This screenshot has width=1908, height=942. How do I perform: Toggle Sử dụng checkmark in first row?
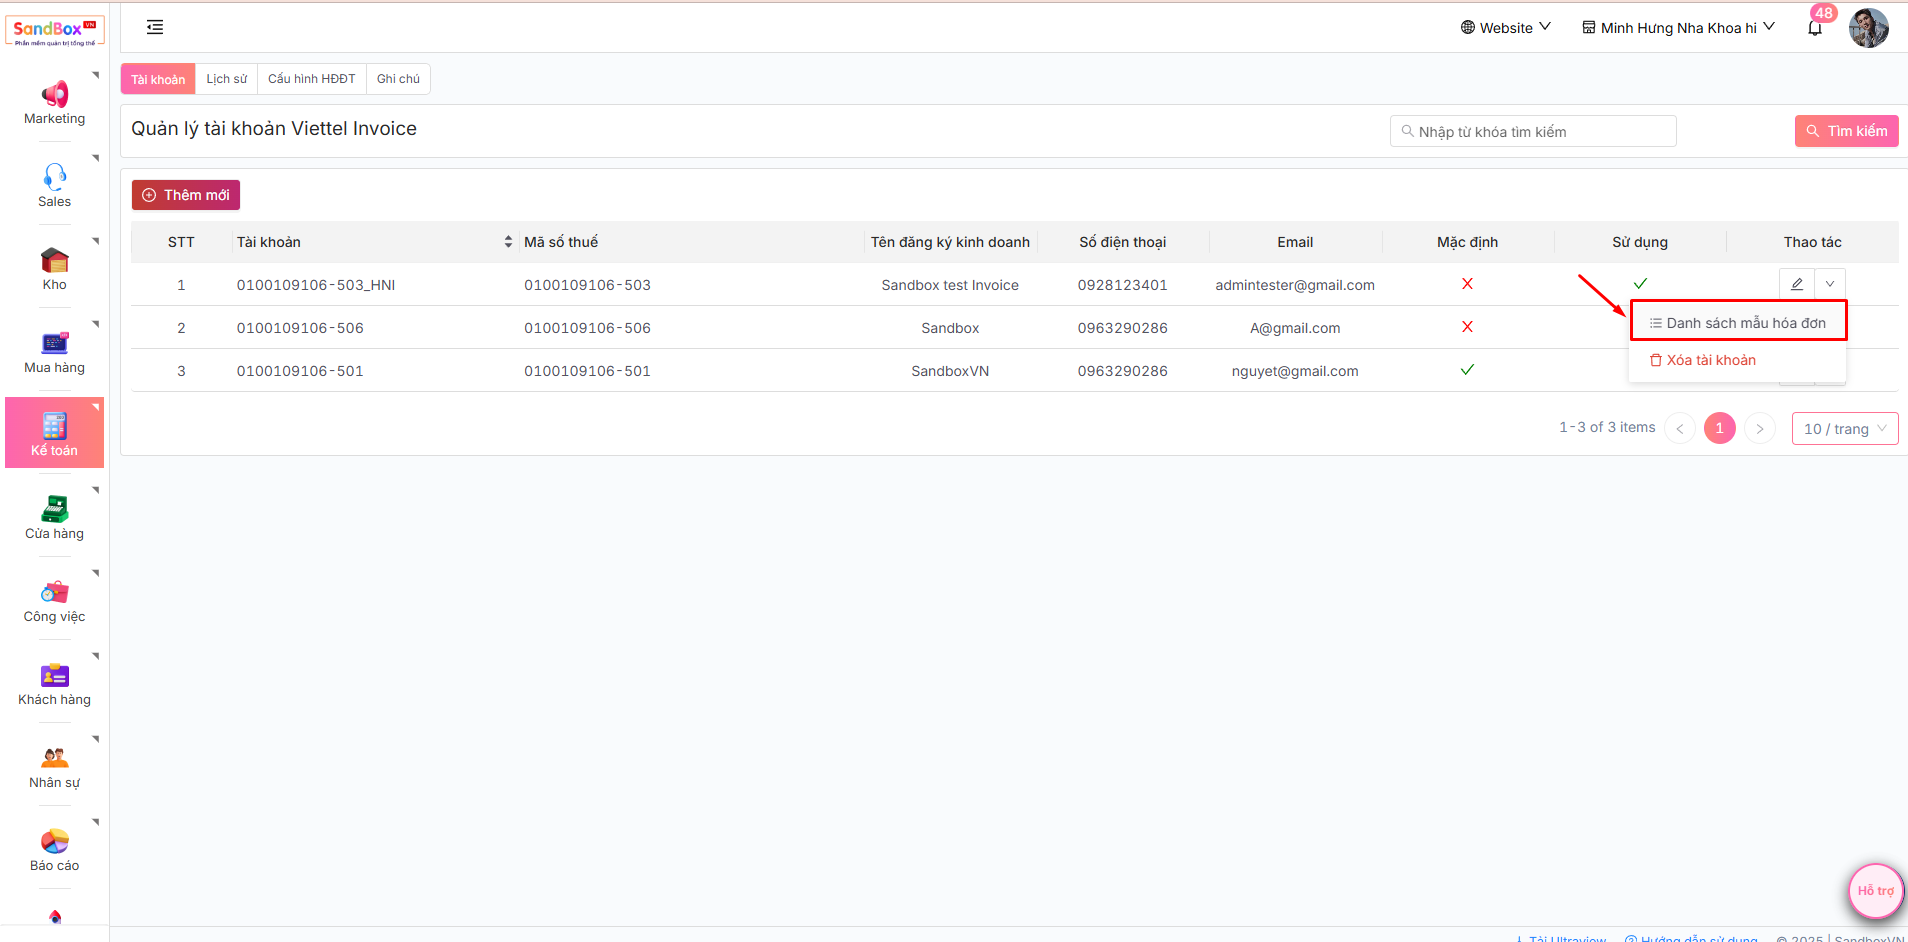click(1640, 284)
